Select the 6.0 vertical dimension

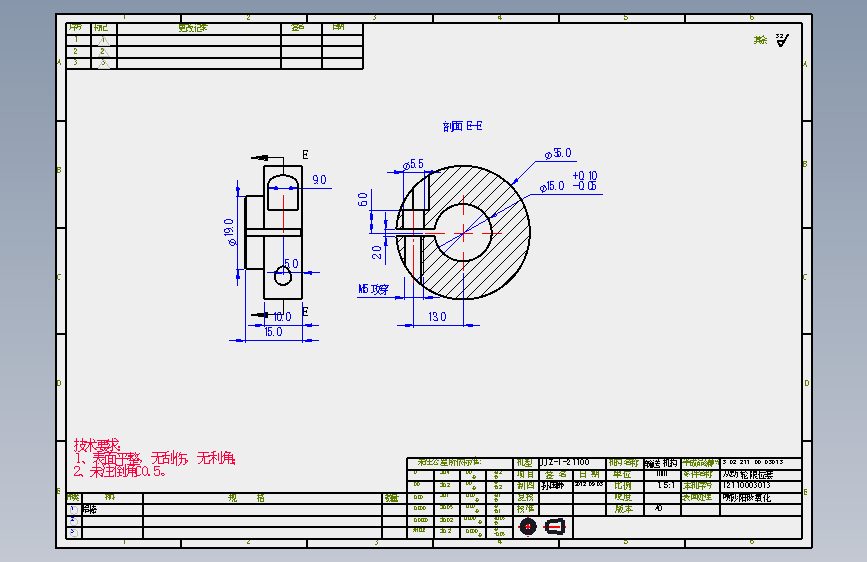click(x=363, y=199)
